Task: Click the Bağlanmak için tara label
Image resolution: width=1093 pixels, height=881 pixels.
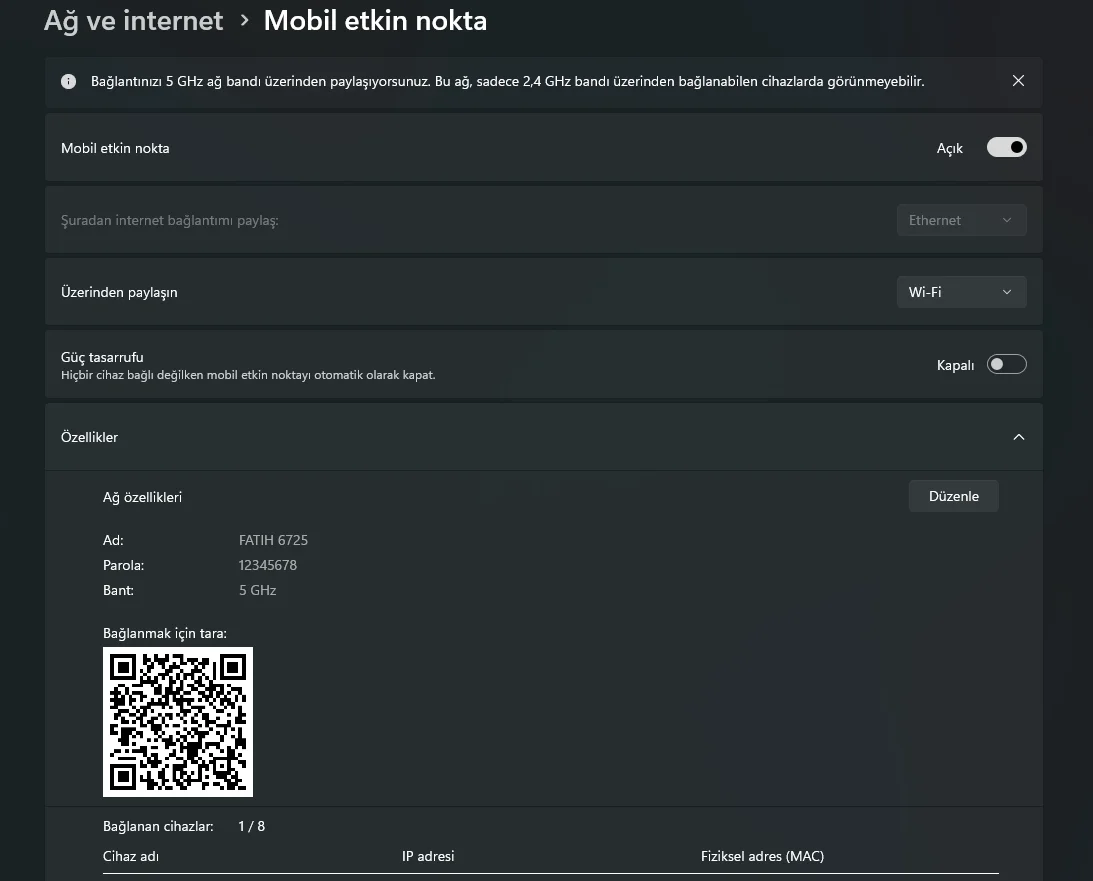Action: click(x=165, y=634)
